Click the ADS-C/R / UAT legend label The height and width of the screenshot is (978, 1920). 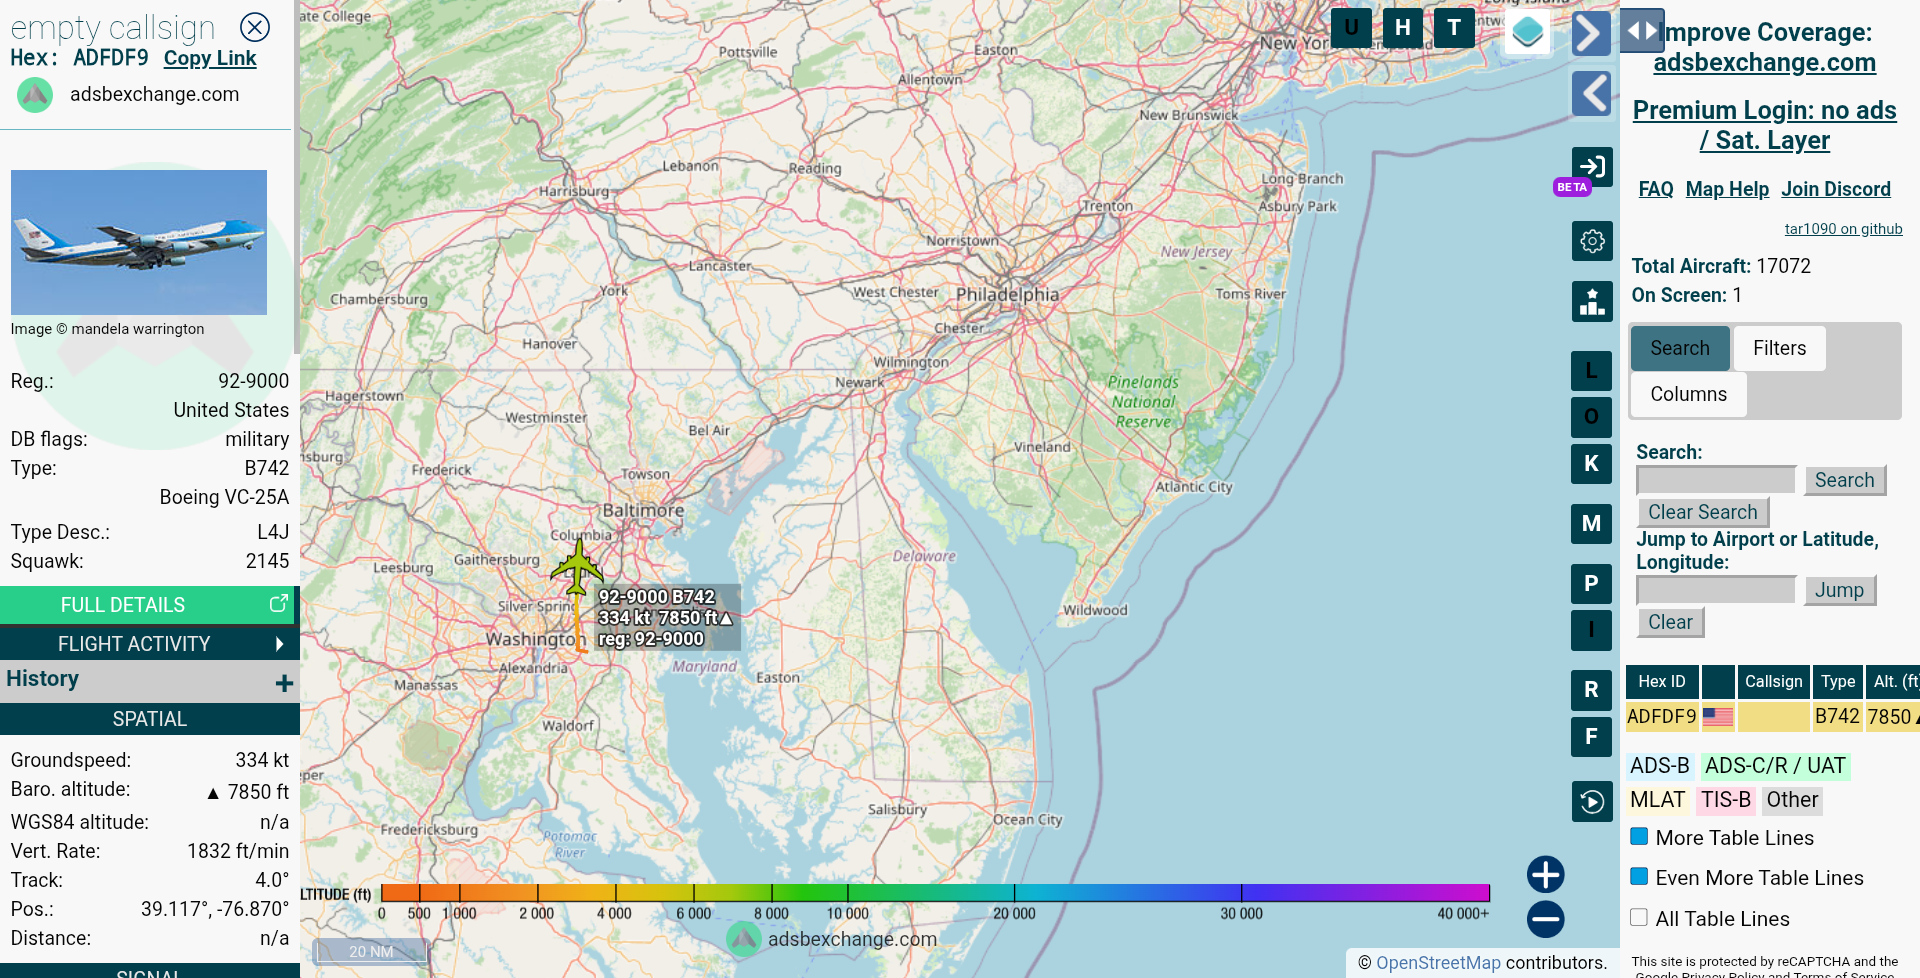tap(1775, 766)
